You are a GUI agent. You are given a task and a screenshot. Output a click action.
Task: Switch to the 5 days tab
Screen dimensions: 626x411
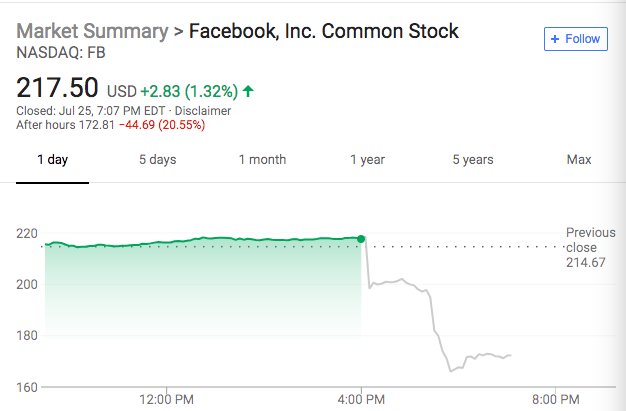pos(156,160)
